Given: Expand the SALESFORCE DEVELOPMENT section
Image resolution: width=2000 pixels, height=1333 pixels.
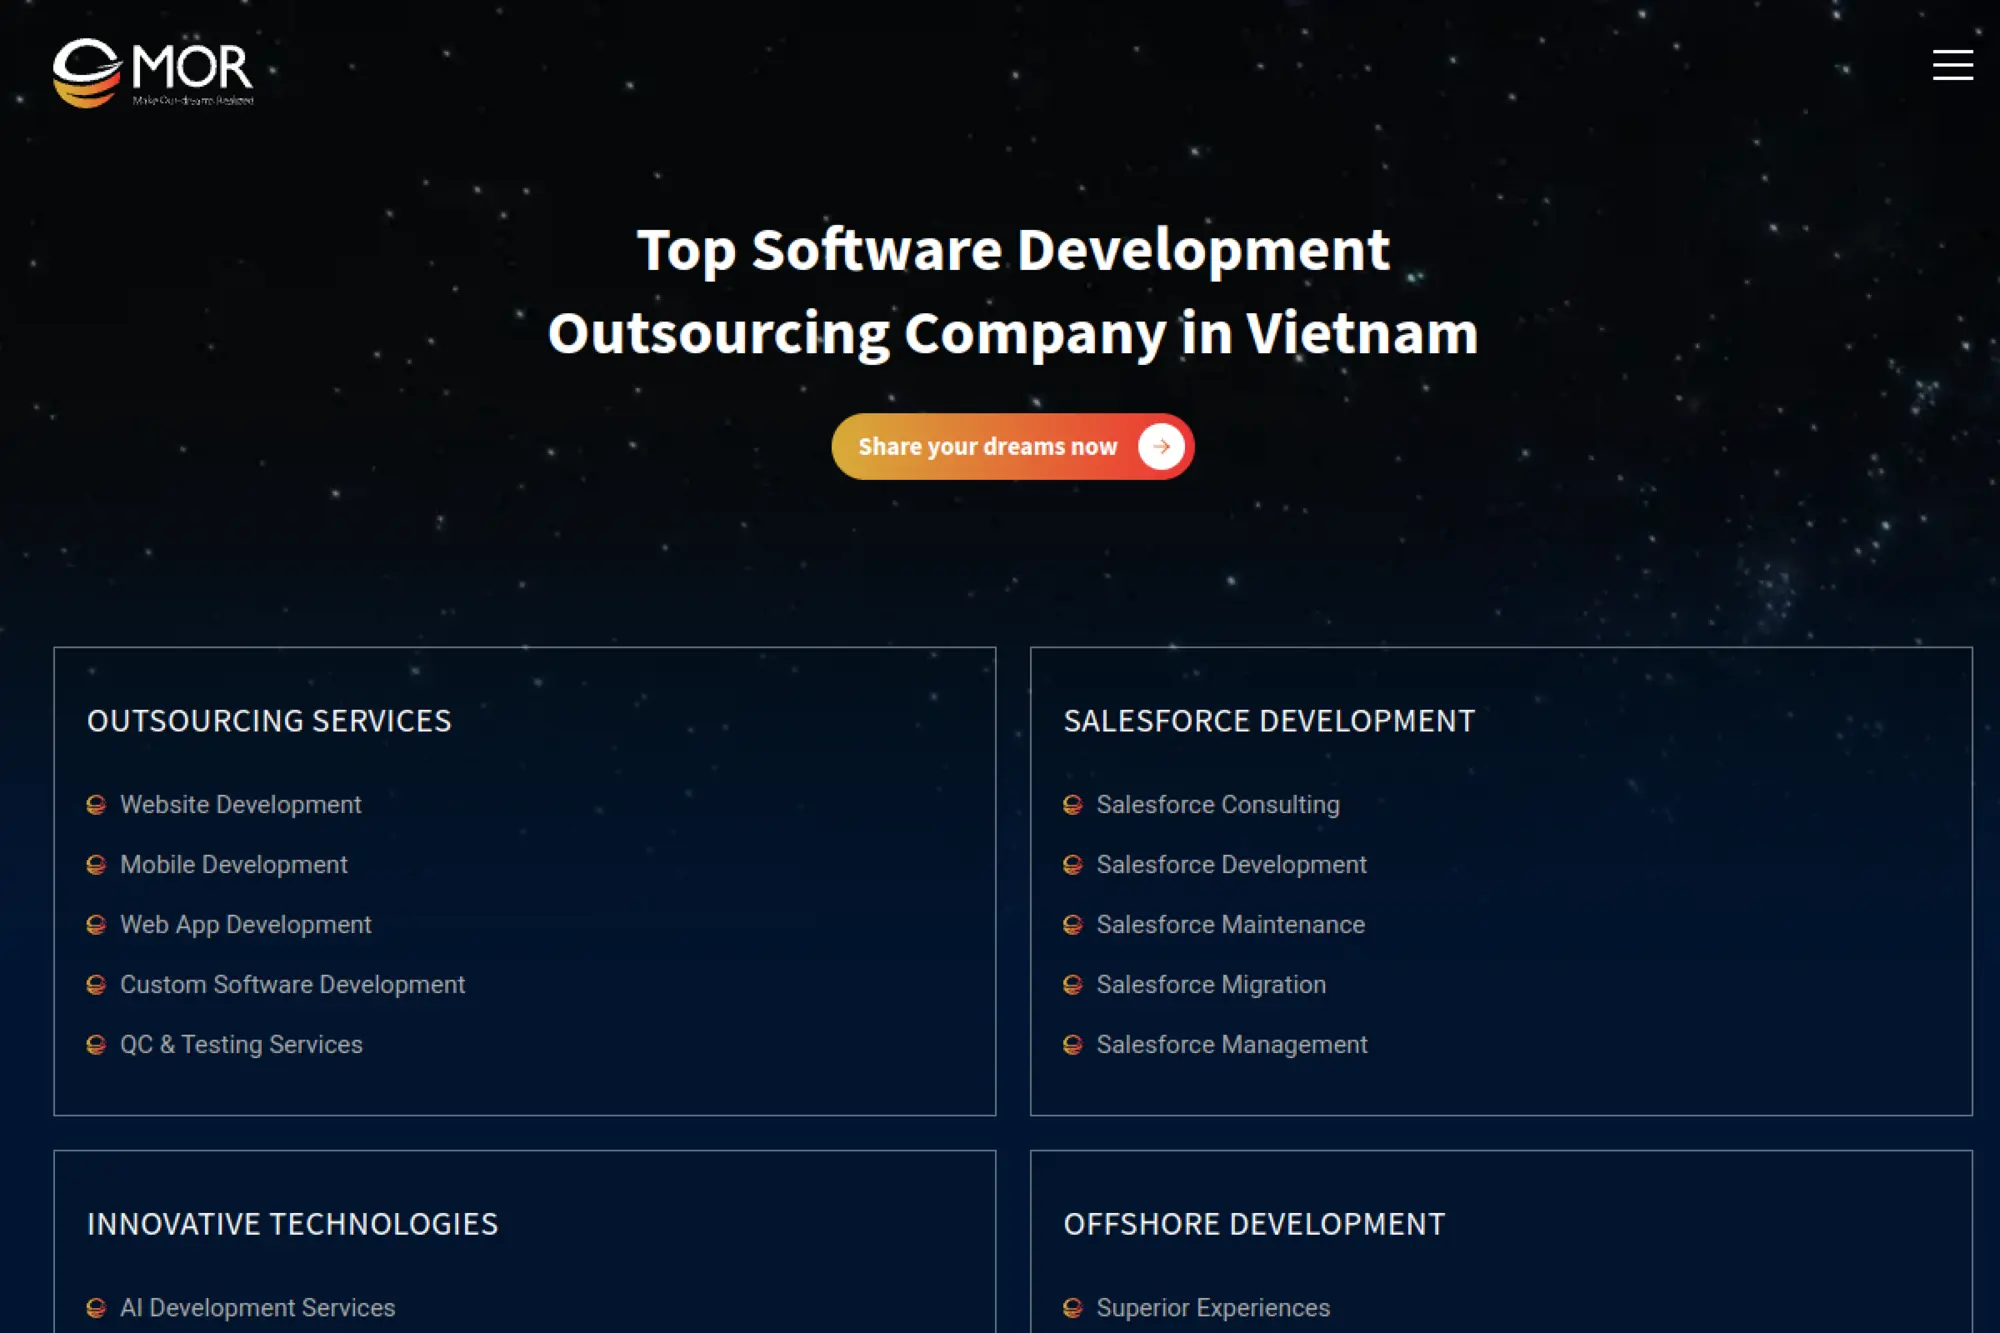Looking at the screenshot, I should (1268, 721).
